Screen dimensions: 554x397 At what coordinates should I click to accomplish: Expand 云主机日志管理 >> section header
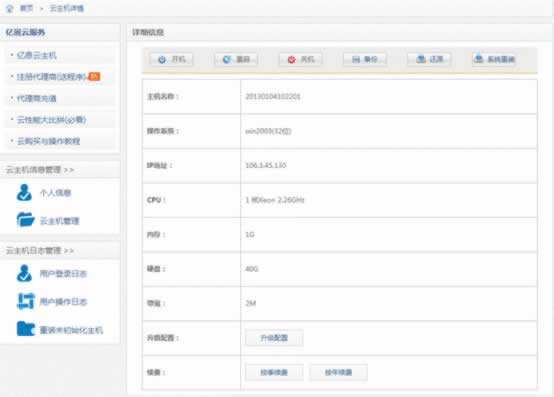[x=40, y=251]
